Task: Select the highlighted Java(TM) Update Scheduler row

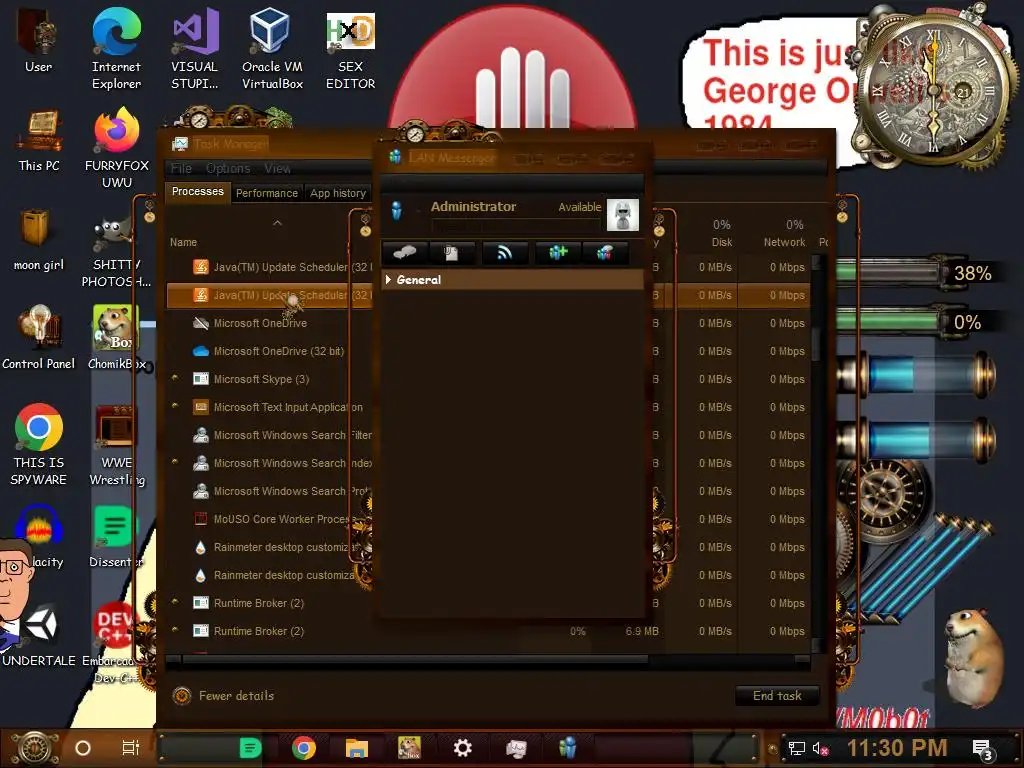Action: (x=269, y=295)
